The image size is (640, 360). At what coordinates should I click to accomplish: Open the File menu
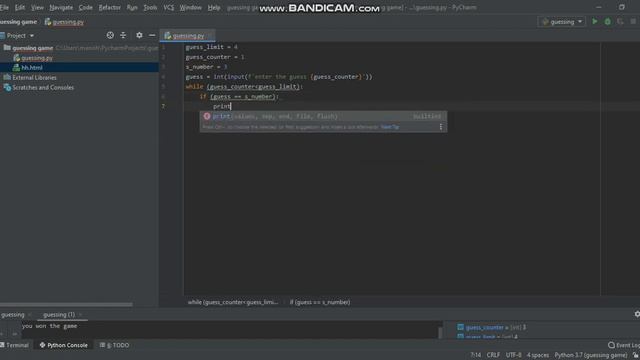point(4,7)
